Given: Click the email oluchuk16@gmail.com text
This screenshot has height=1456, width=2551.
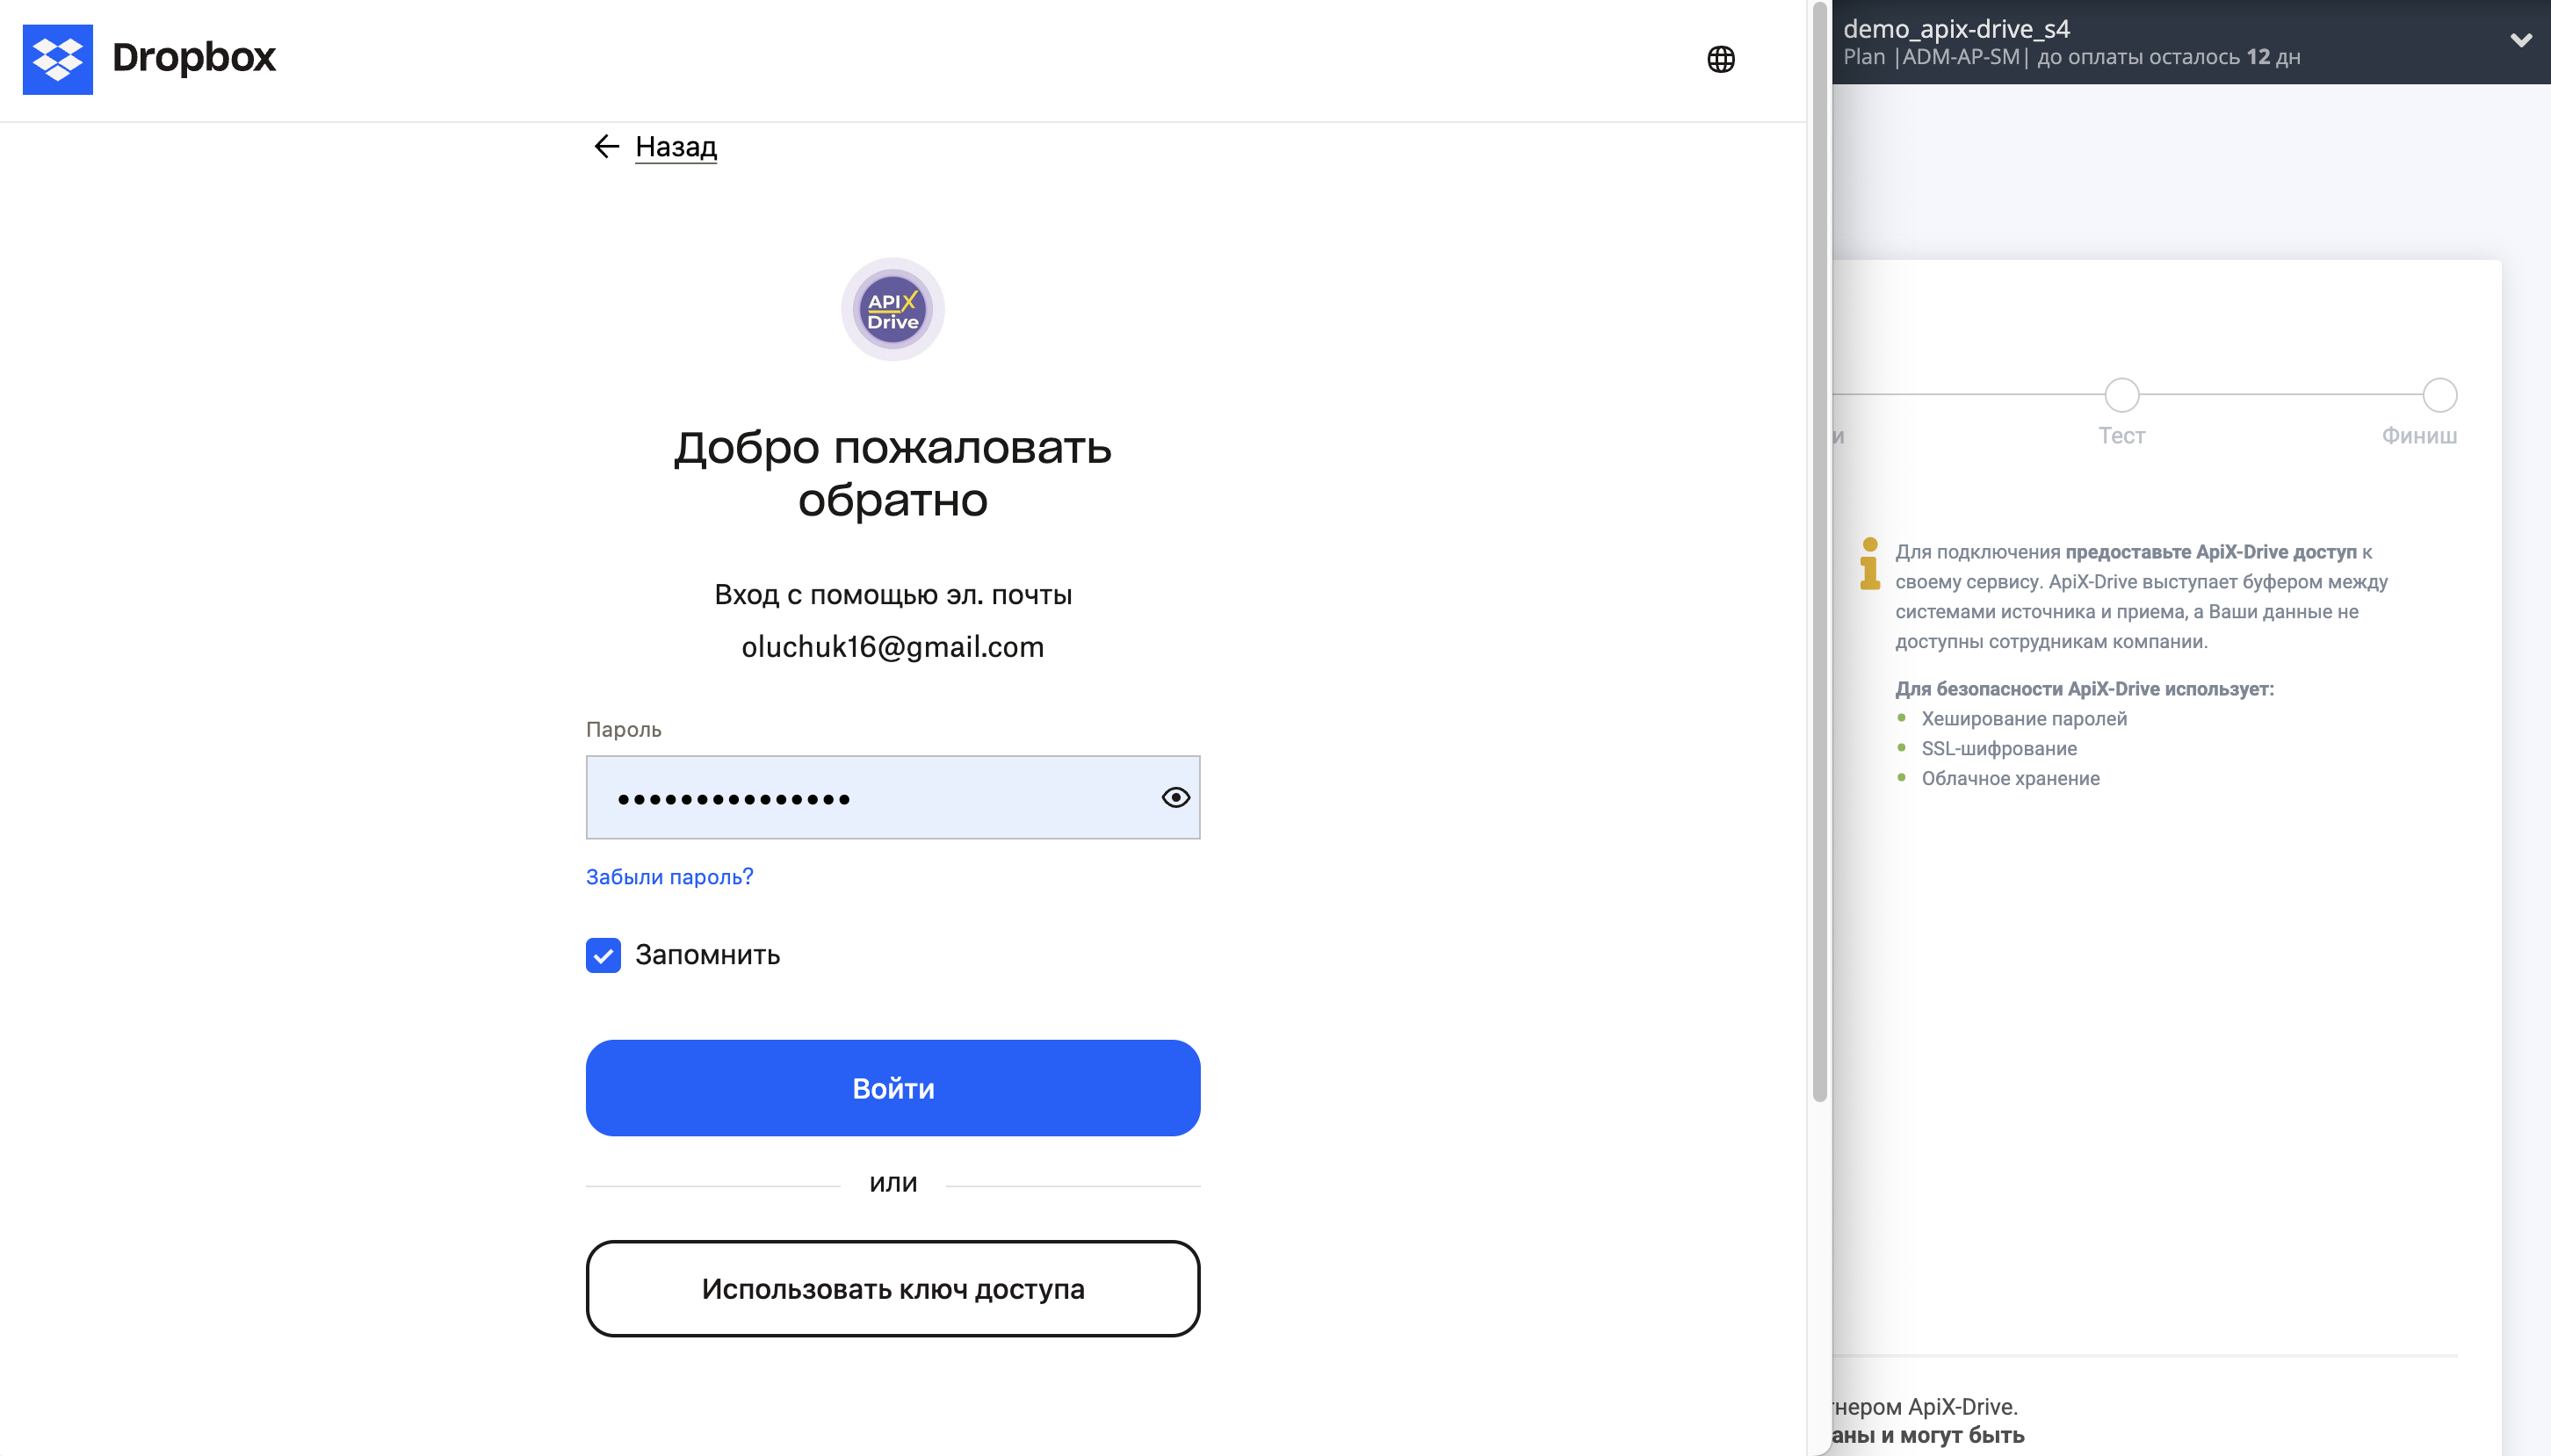Looking at the screenshot, I should click(891, 647).
